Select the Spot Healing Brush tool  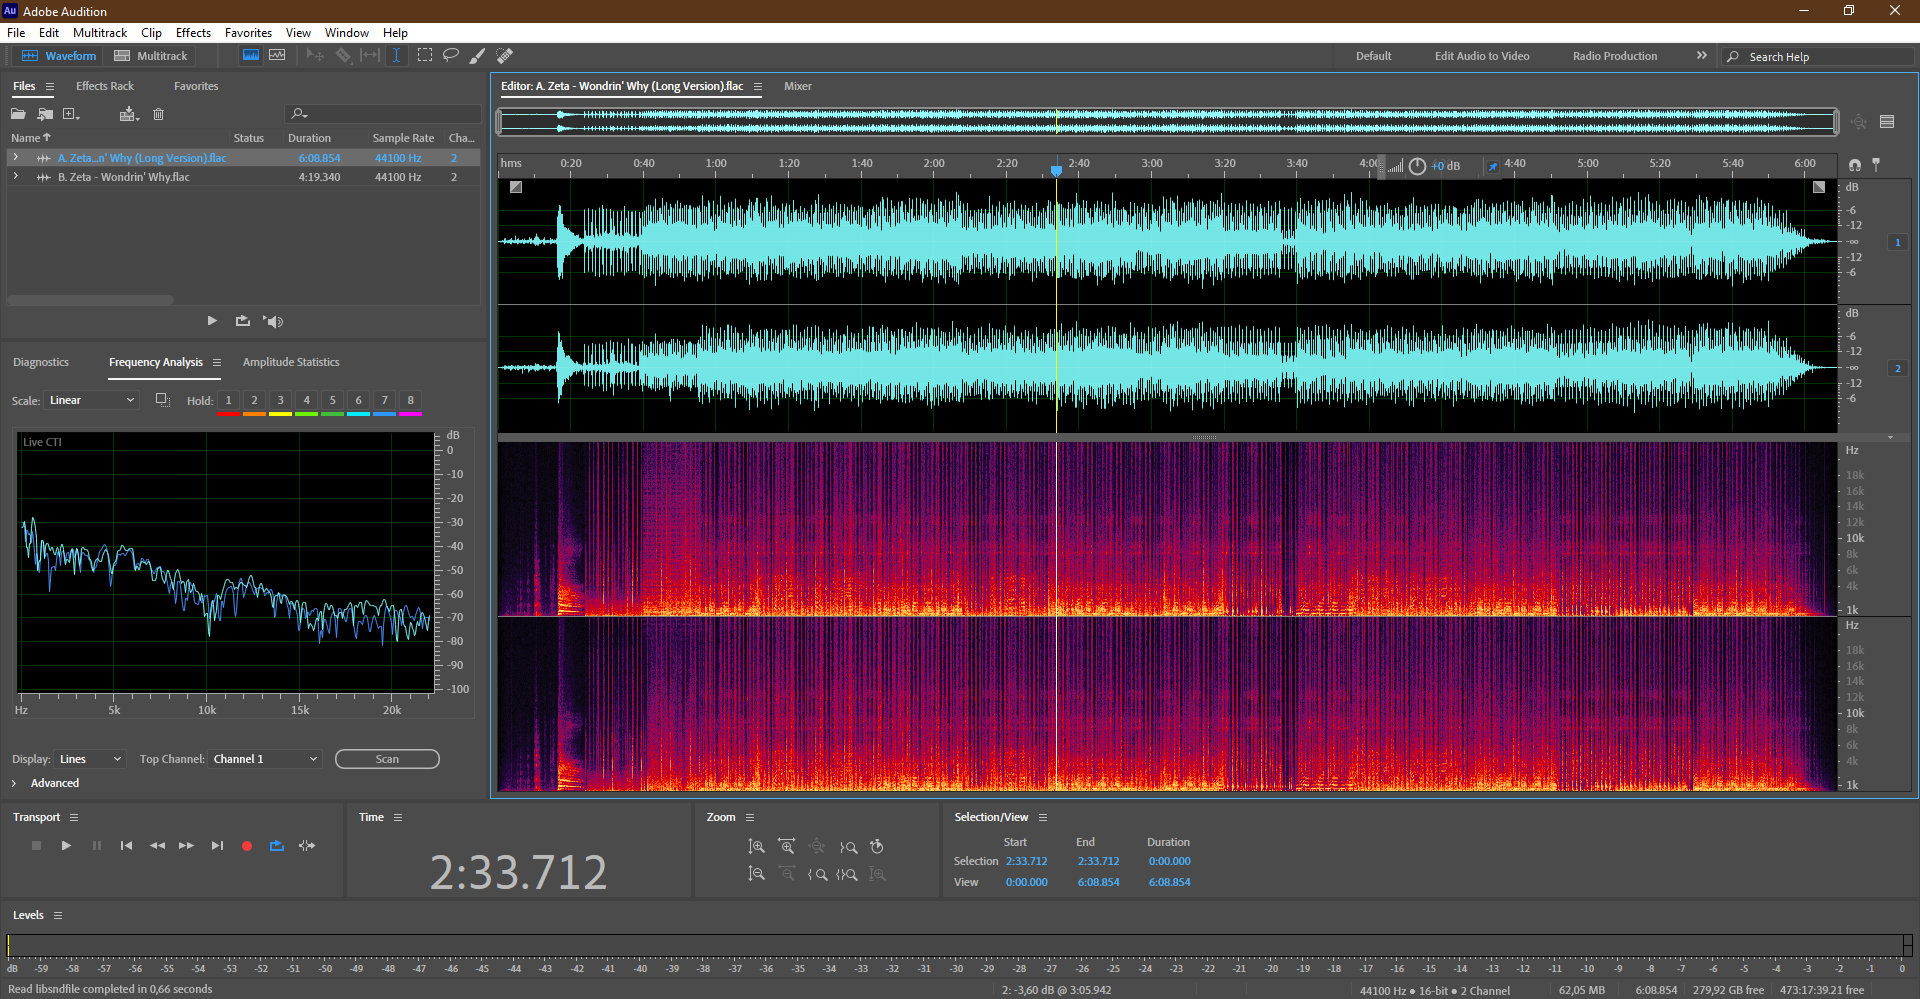(x=505, y=56)
